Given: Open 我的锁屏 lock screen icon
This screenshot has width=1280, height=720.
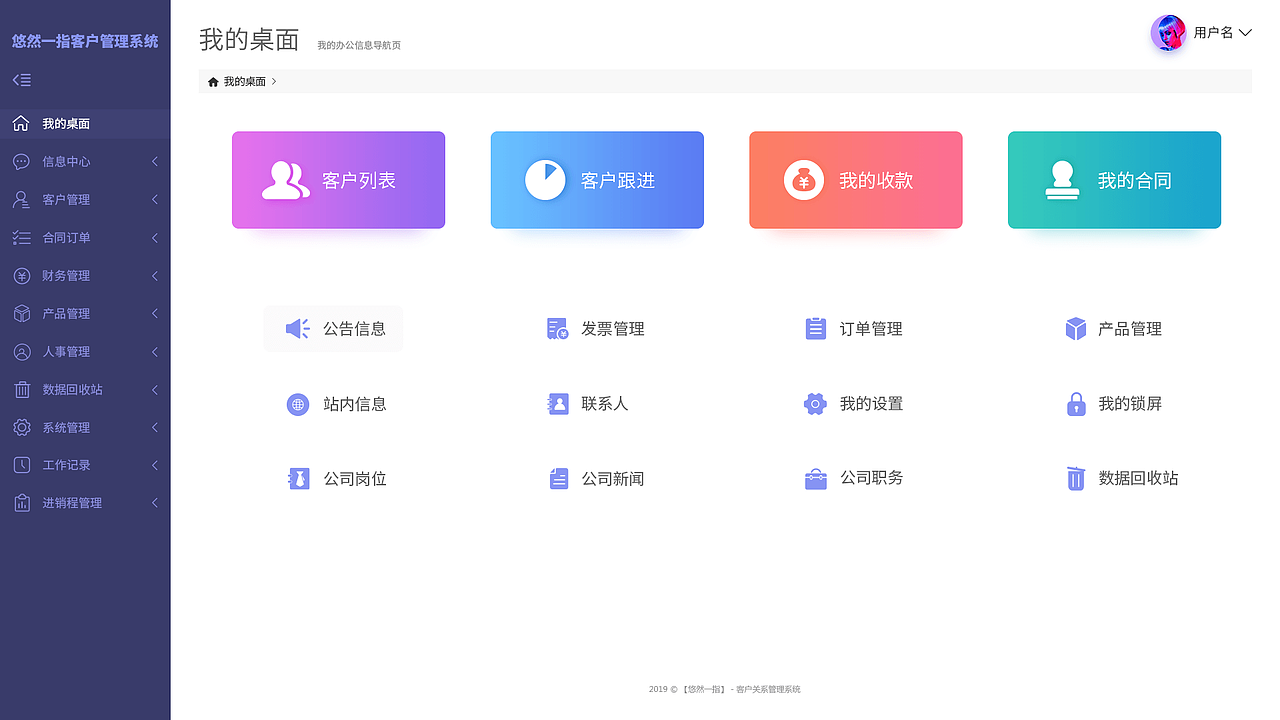Looking at the screenshot, I should coord(1074,404).
